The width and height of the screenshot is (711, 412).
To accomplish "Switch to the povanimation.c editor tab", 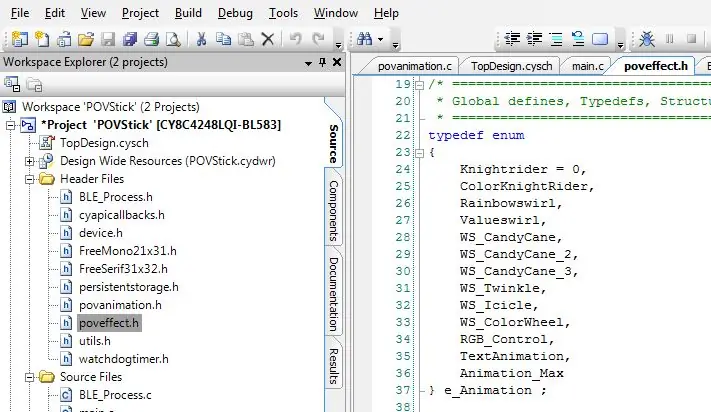I will coord(414,66).
